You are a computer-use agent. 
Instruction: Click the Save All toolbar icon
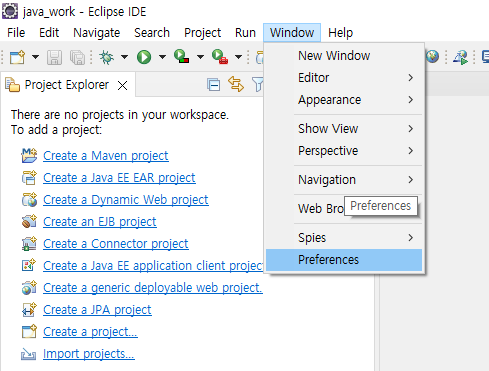tap(77, 57)
